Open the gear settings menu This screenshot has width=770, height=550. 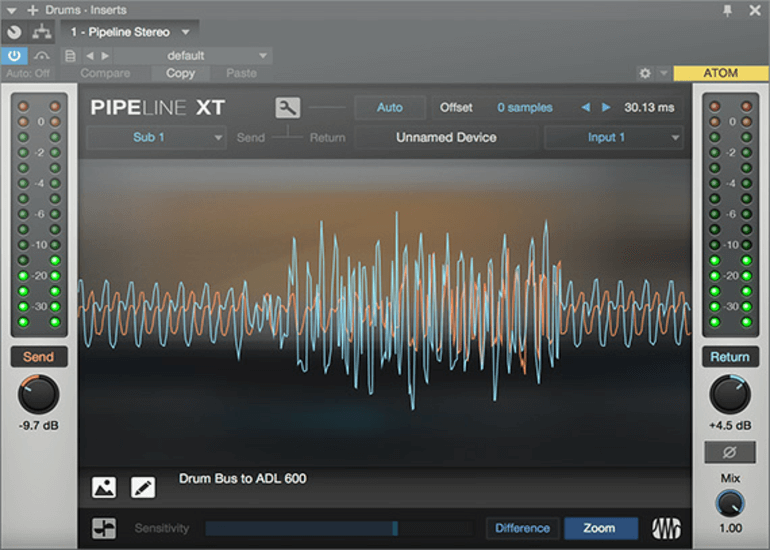[x=646, y=73]
